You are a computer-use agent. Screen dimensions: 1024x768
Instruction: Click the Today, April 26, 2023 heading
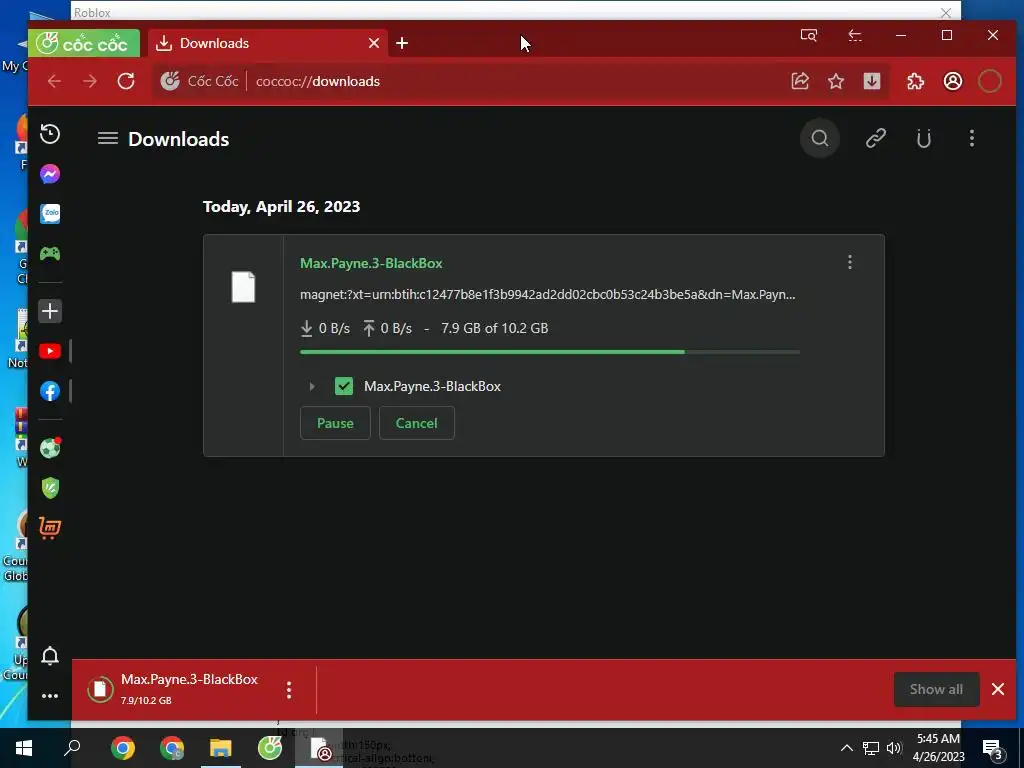pyautogui.click(x=281, y=206)
